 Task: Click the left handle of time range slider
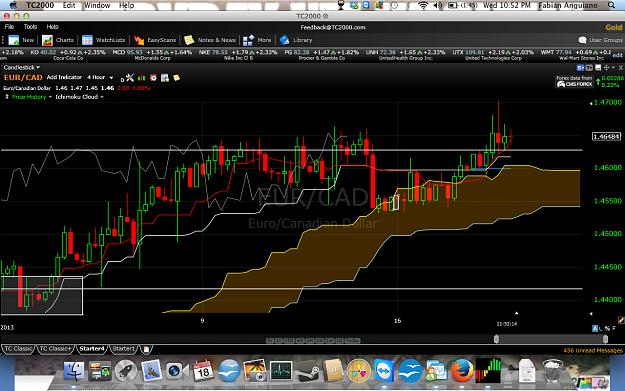click(x=496, y=339)
